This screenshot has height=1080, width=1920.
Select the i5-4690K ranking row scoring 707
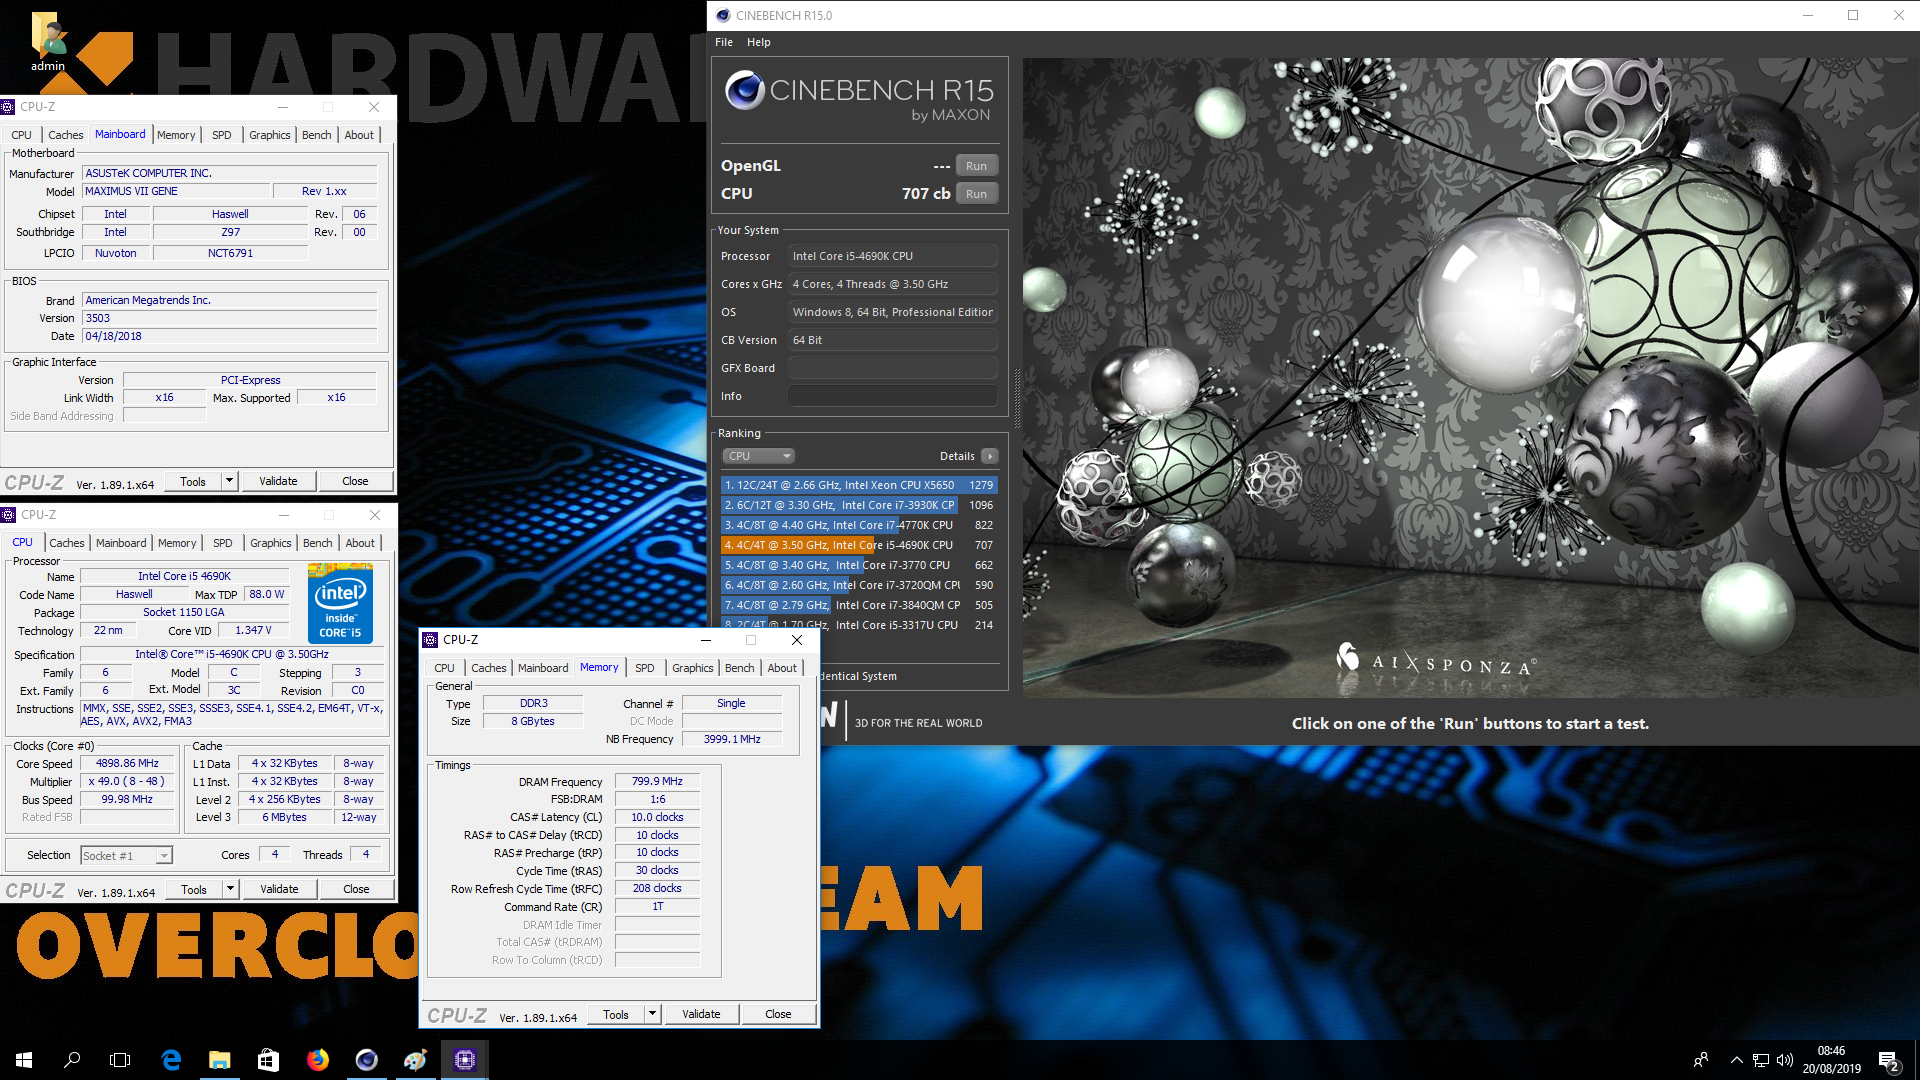coord(859,545)
